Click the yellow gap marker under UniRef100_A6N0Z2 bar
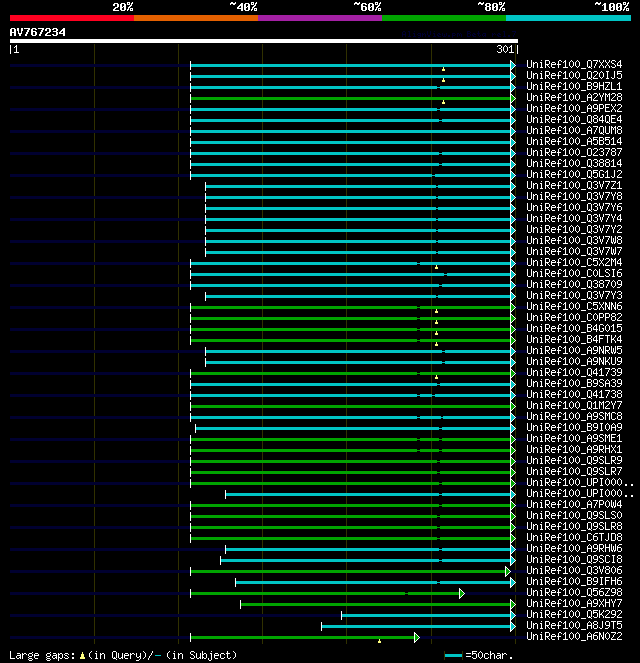640x663 pixels. pos(379,641)
